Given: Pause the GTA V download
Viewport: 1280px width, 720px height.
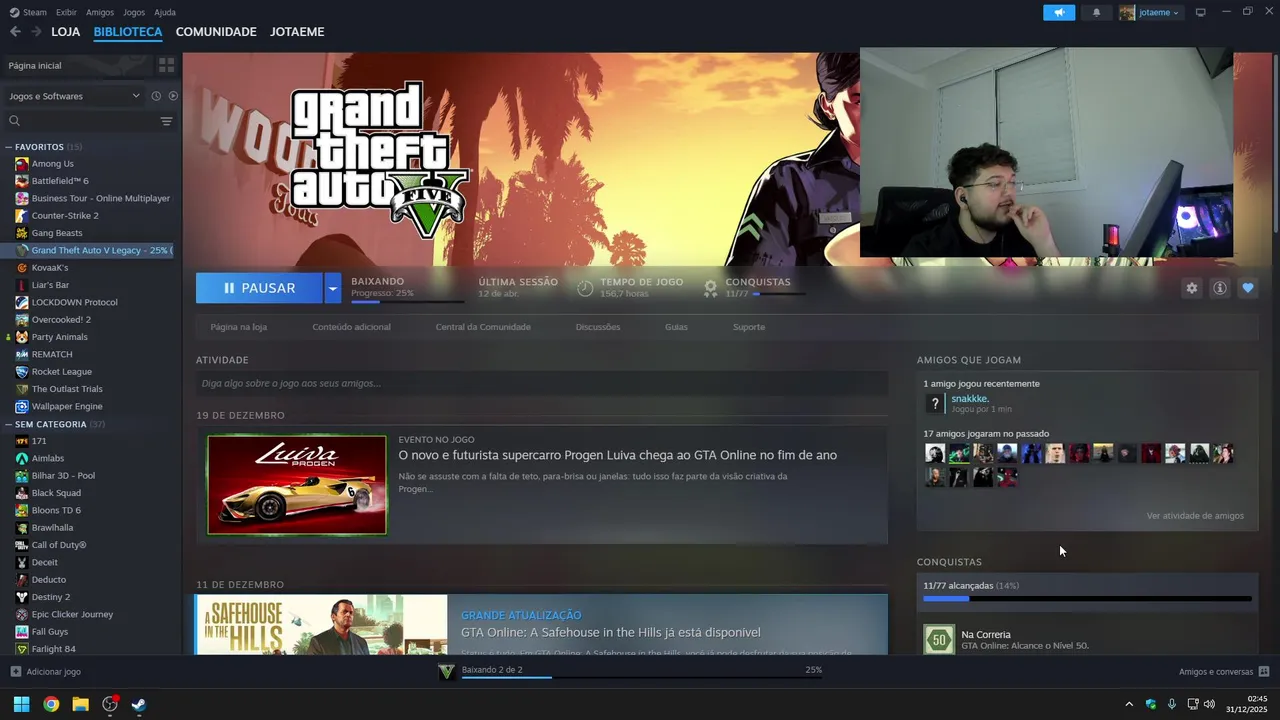Looking at the screenshot, I should click(259, 288).
